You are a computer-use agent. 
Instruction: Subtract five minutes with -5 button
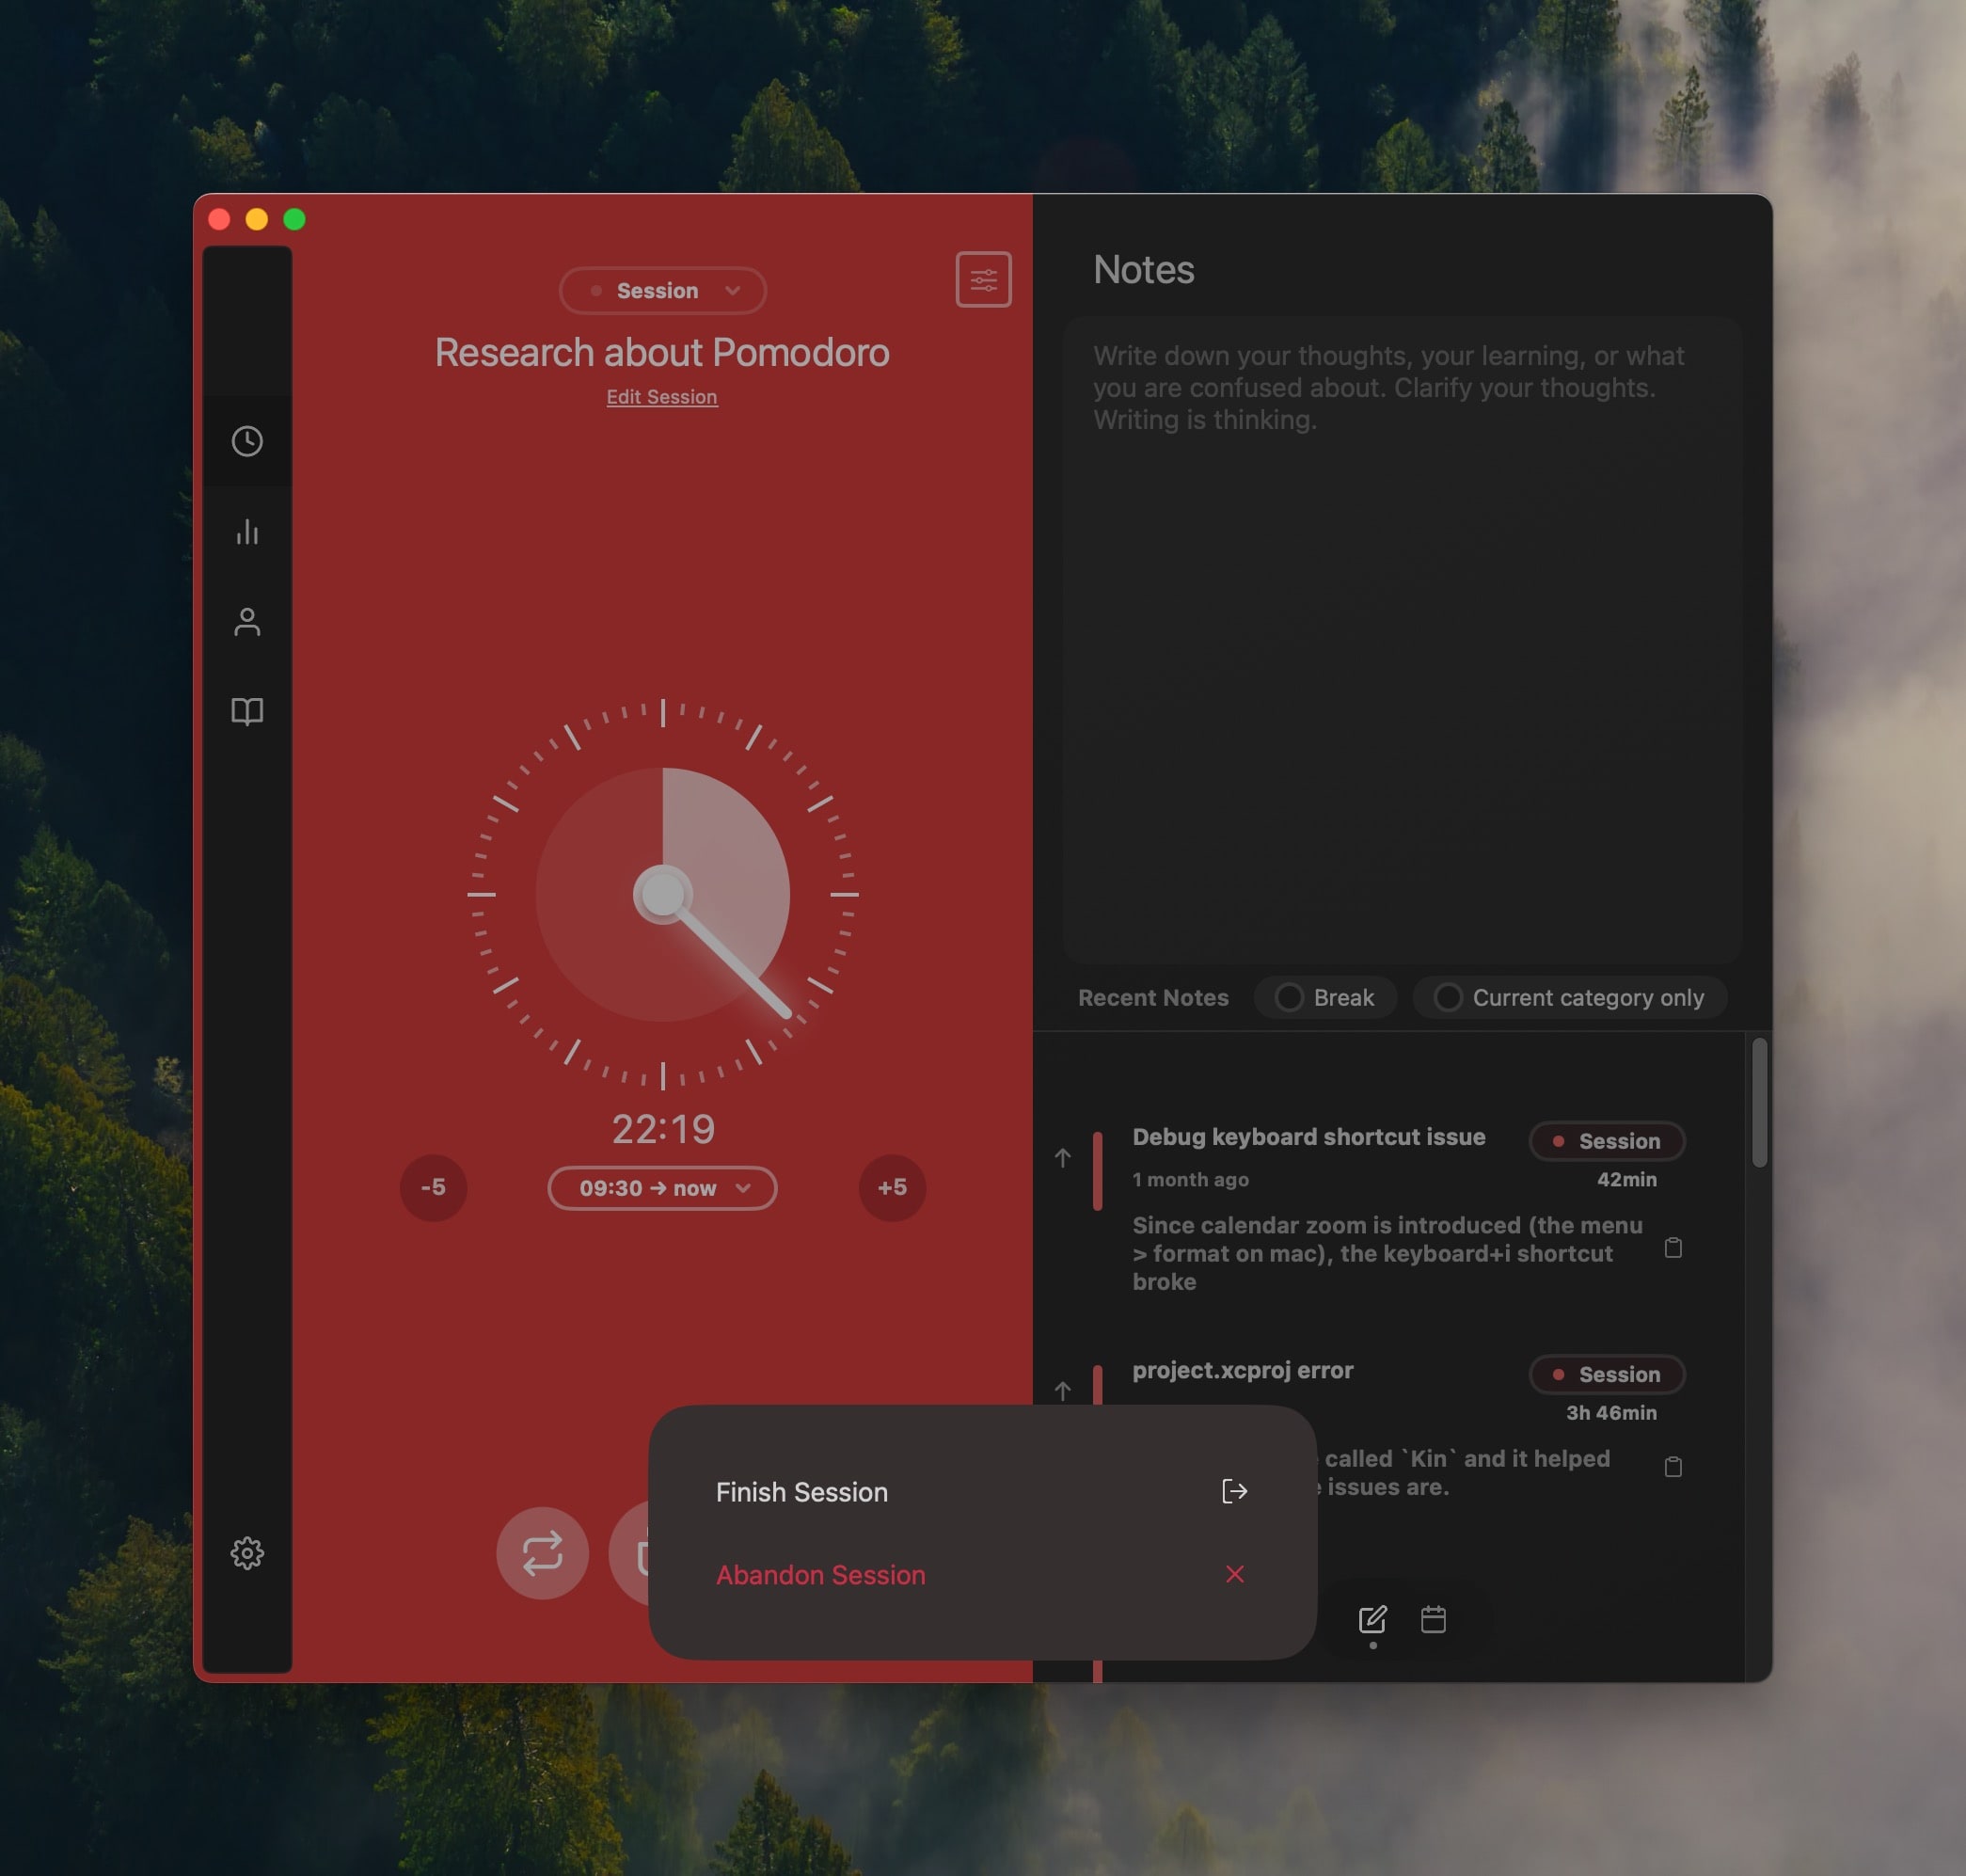pos(433,1187)
